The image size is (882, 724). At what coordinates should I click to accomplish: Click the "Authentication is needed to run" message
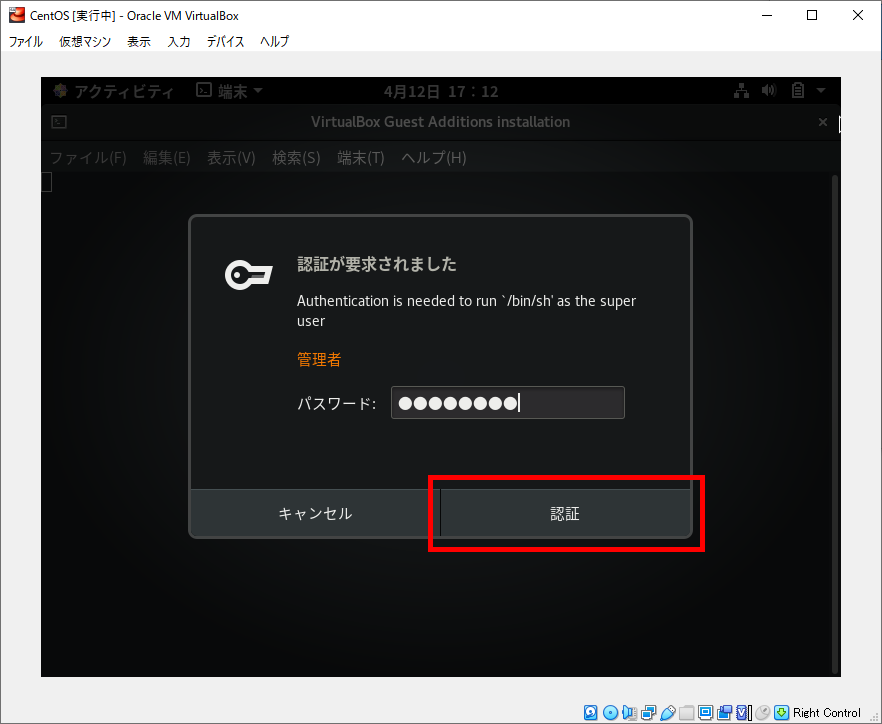466,311
